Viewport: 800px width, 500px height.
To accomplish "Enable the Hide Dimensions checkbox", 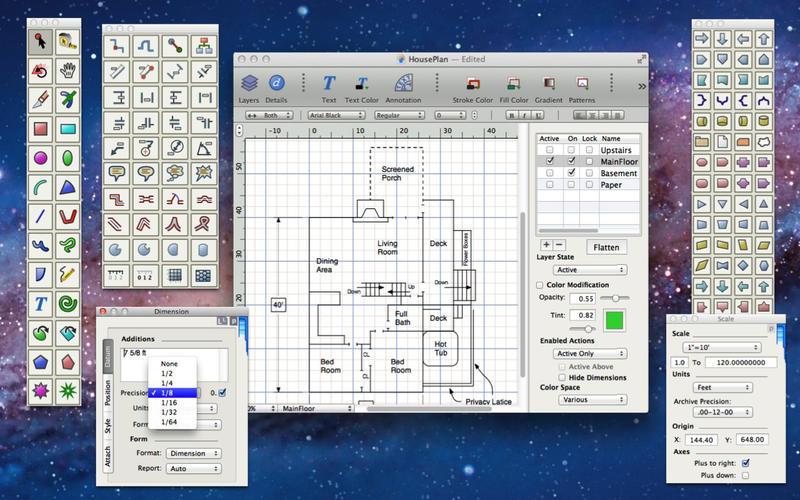I will click(x=562, y=378).
